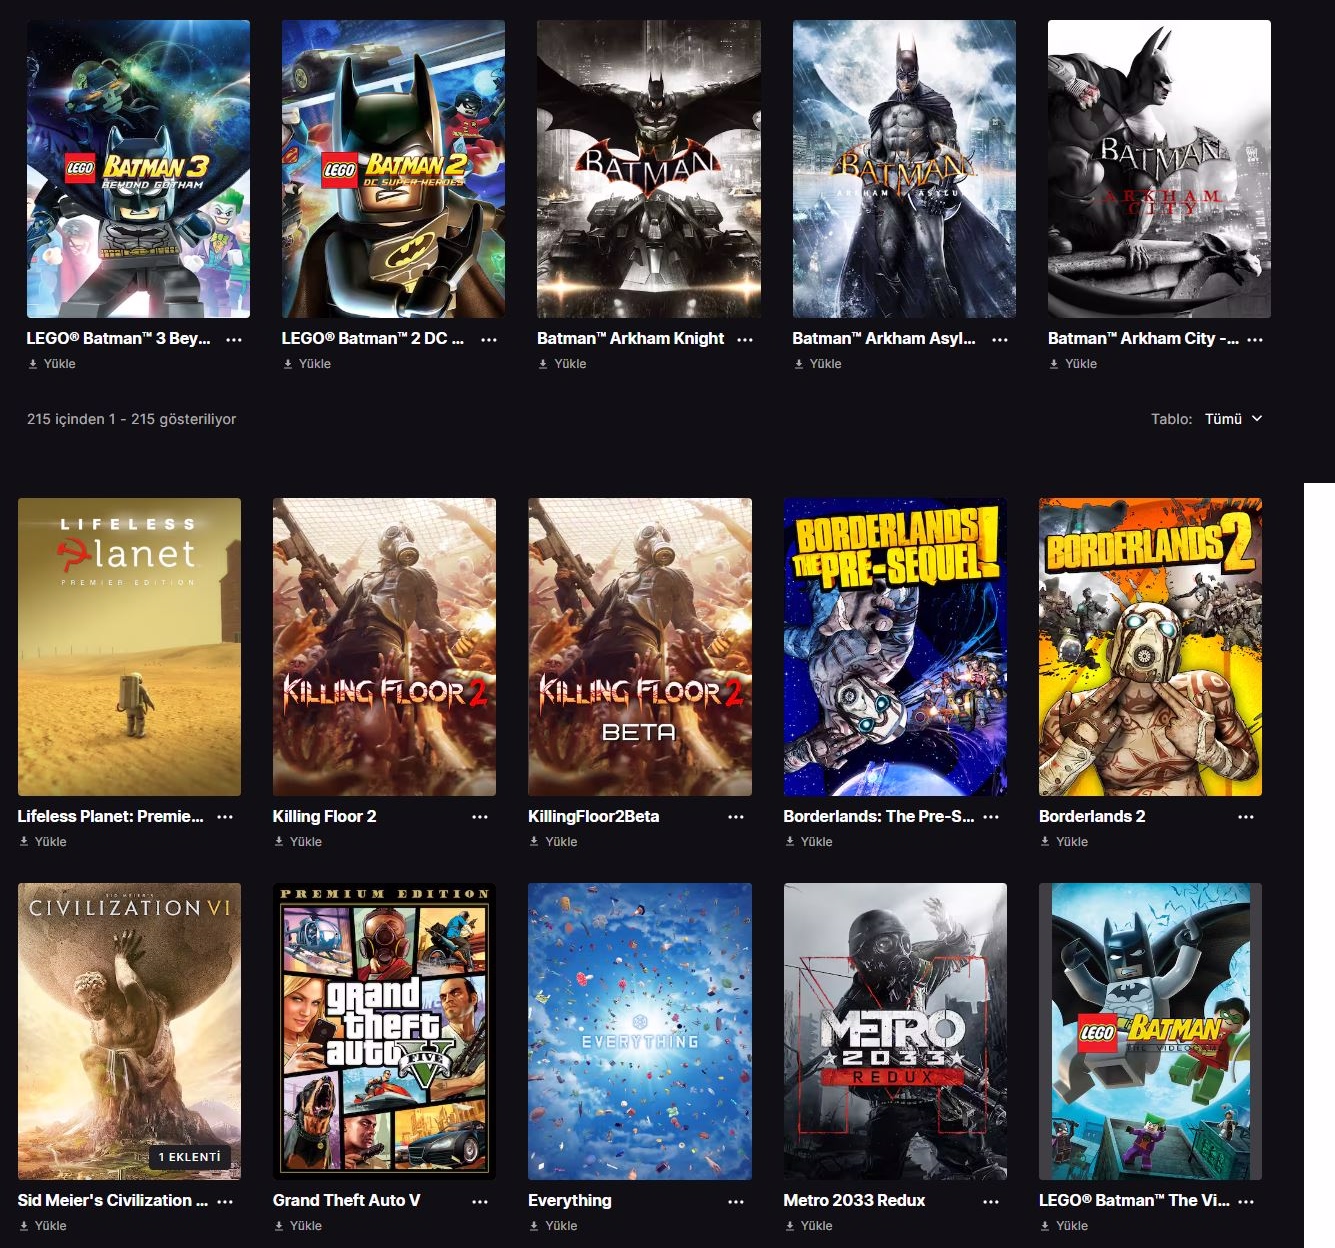Image resolution: width=1335 pixels, height=1248 pixels.
Task: Click the Borderlands 2 title text
Action: 1092,816
